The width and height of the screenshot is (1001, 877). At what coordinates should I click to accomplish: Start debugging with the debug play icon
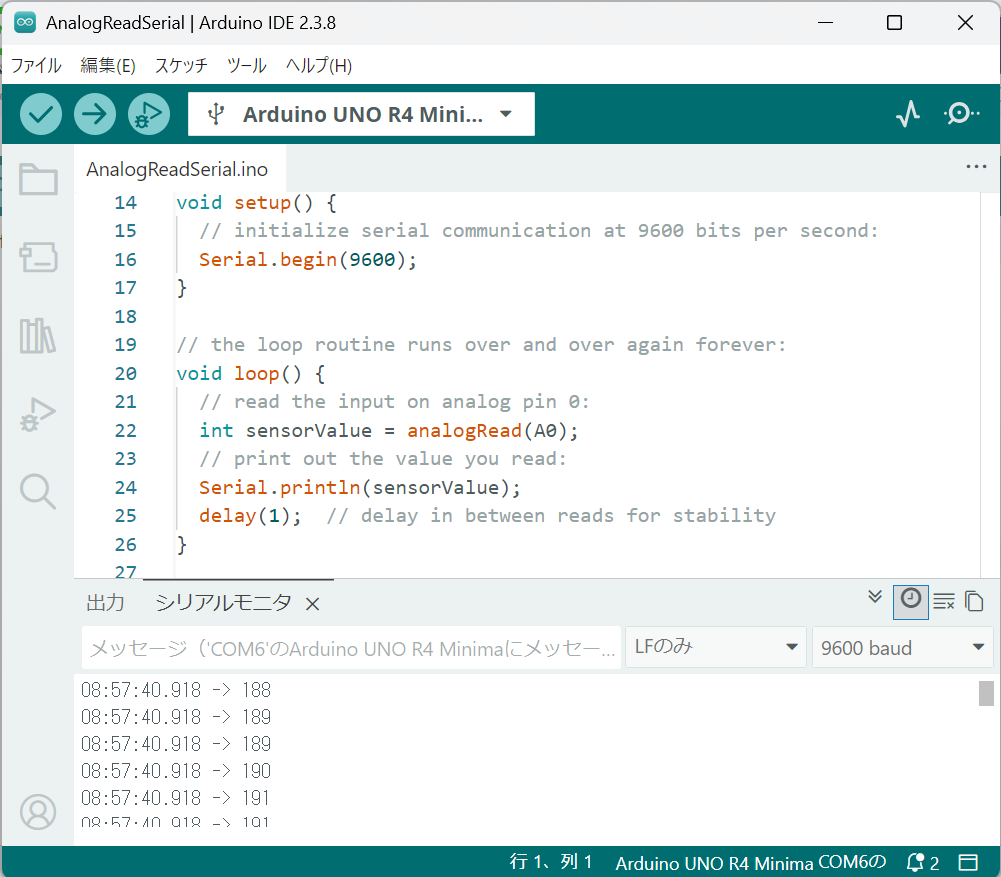tap(149, 114)
